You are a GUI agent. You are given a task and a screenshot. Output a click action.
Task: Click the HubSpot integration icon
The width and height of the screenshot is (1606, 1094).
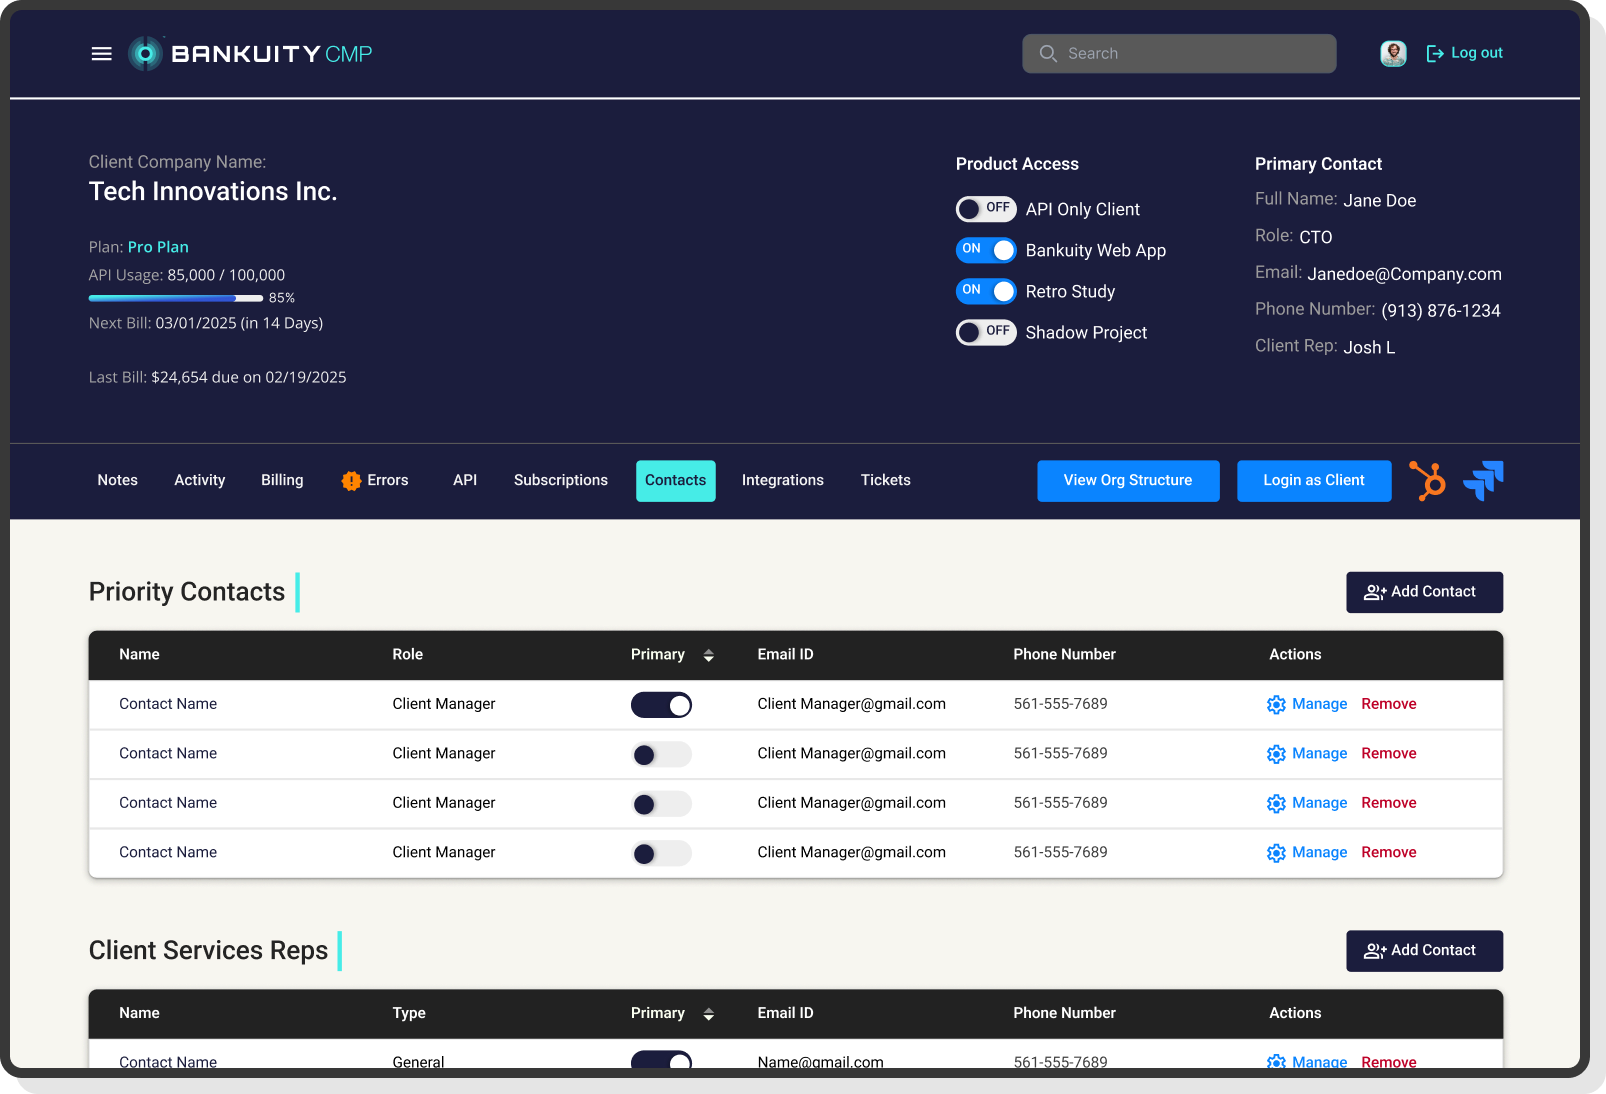1427,481
